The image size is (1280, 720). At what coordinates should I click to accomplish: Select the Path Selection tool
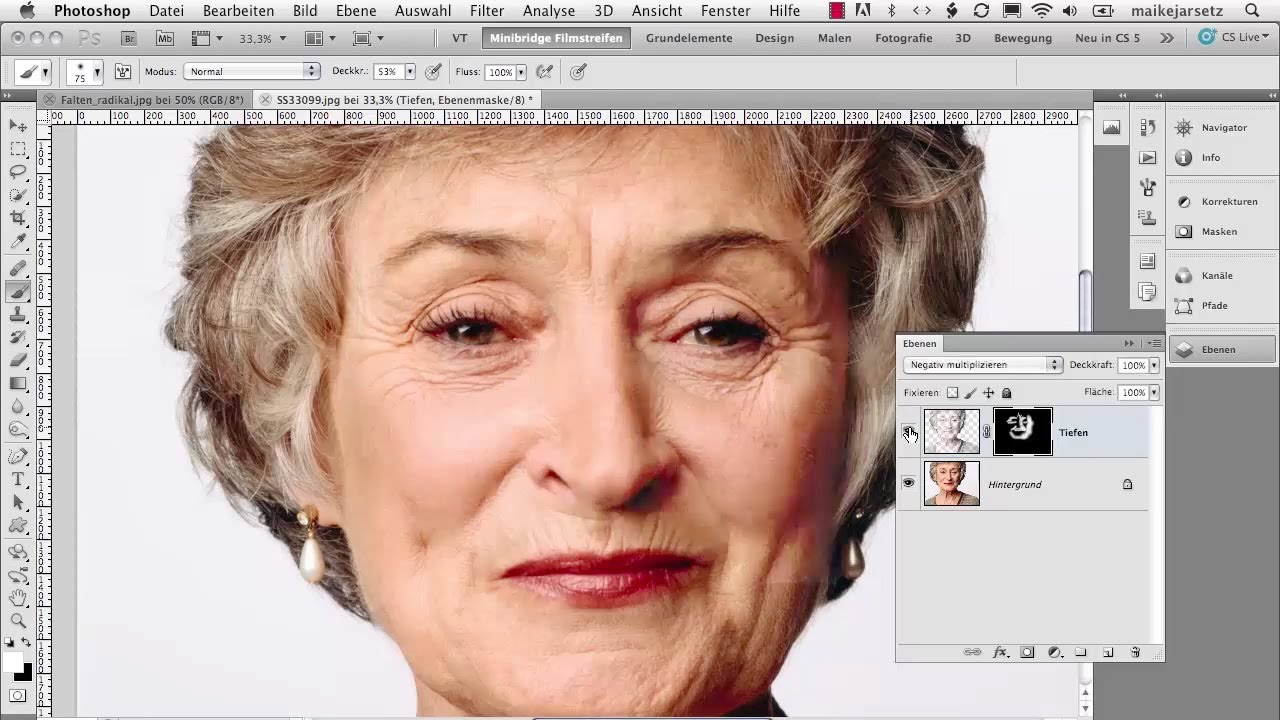pos(18,503)
